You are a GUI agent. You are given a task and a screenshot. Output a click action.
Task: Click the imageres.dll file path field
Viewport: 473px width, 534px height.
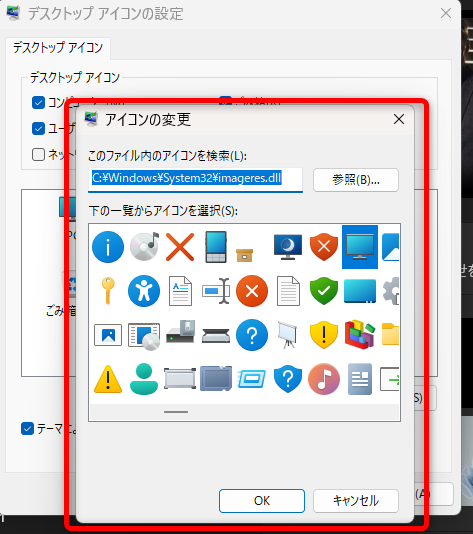pos(195,179)
